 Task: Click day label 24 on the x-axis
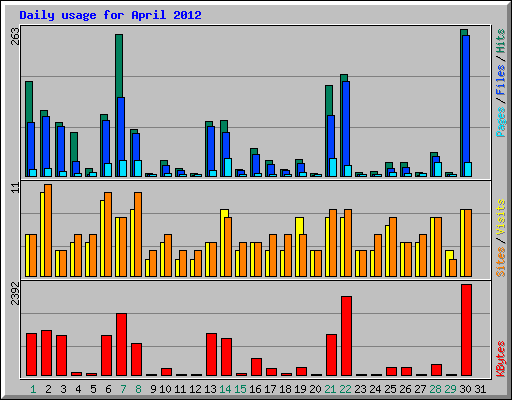[x=375, y=389]
